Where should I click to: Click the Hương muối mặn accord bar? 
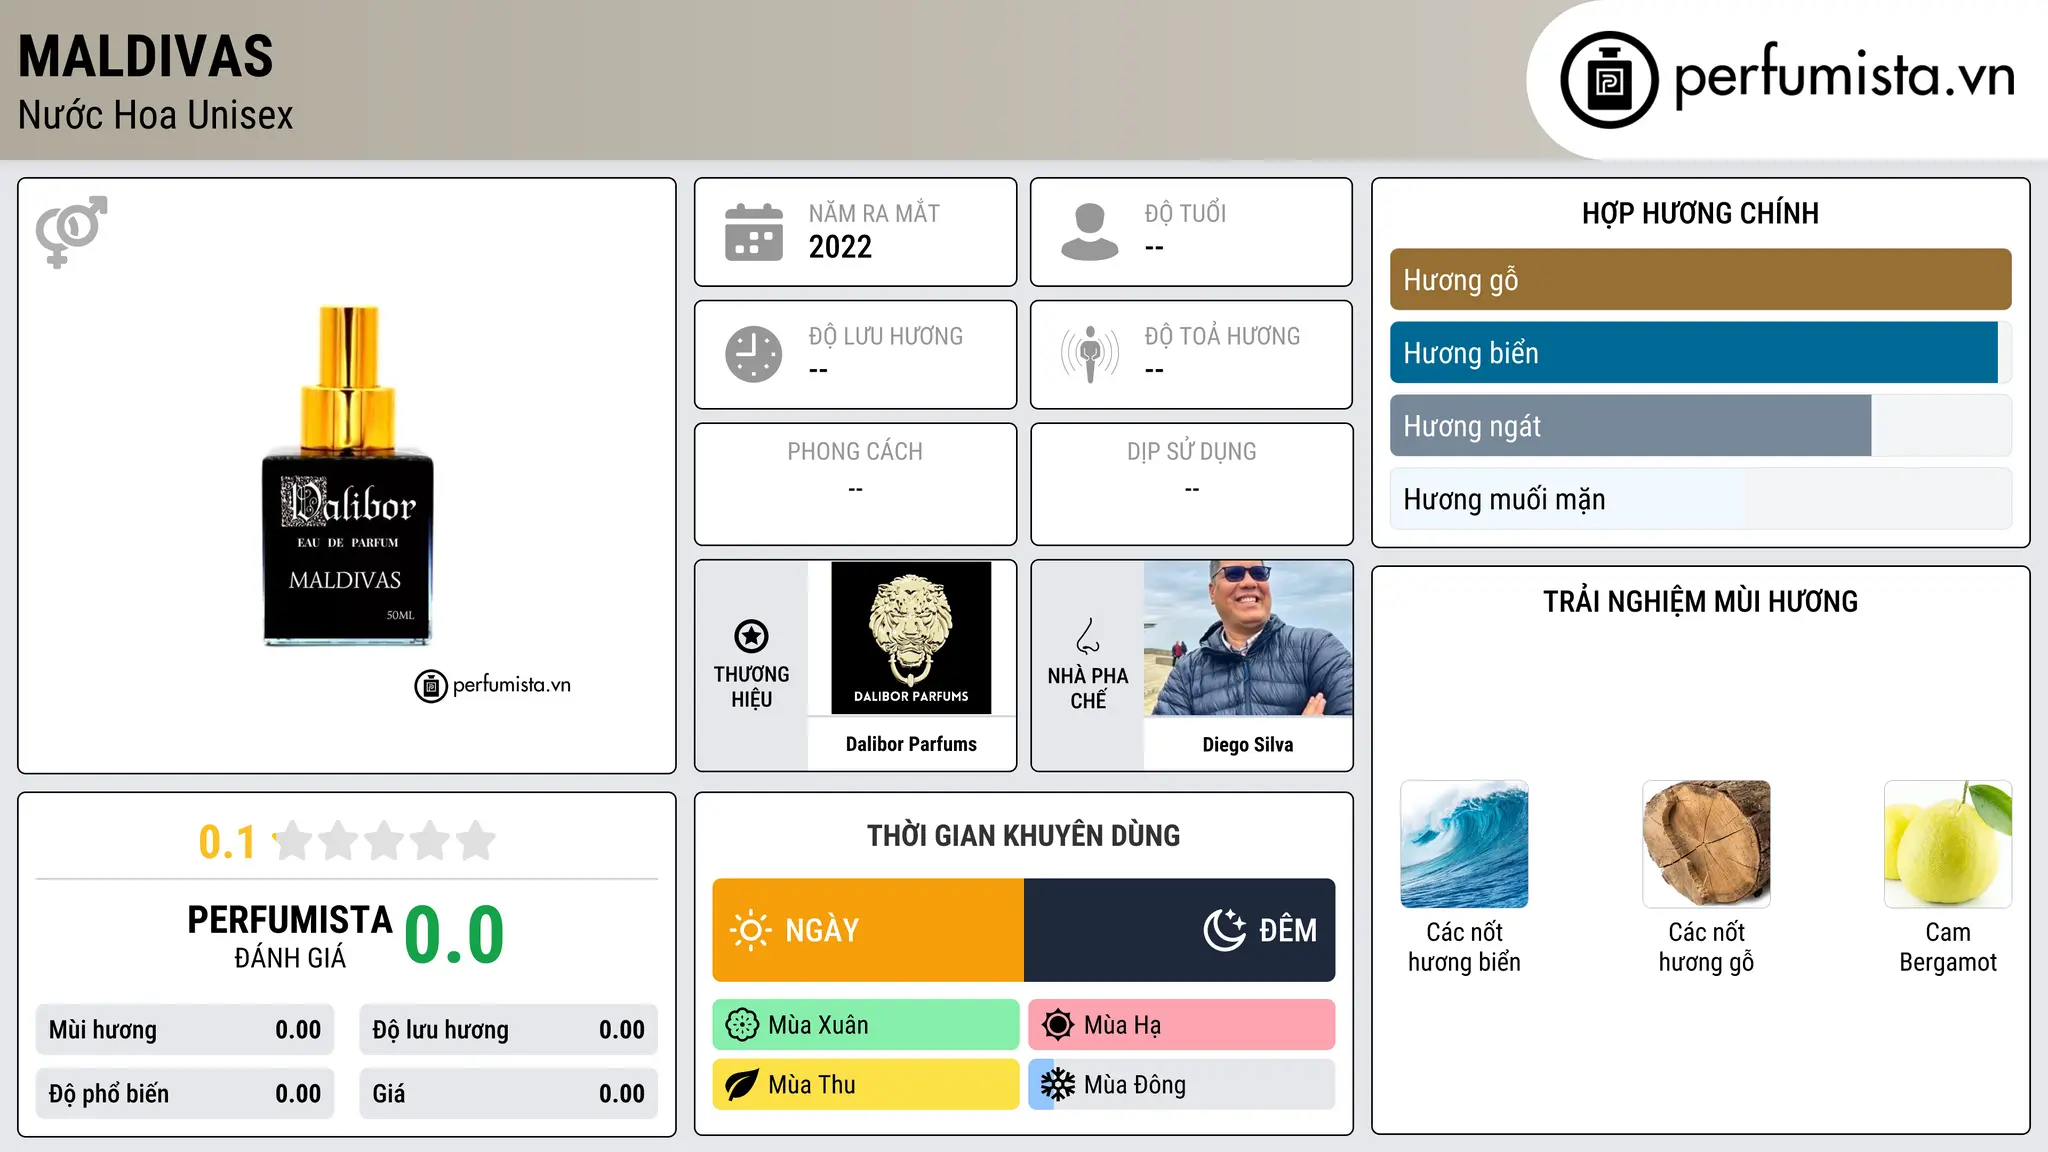[x=1701, y=499]
